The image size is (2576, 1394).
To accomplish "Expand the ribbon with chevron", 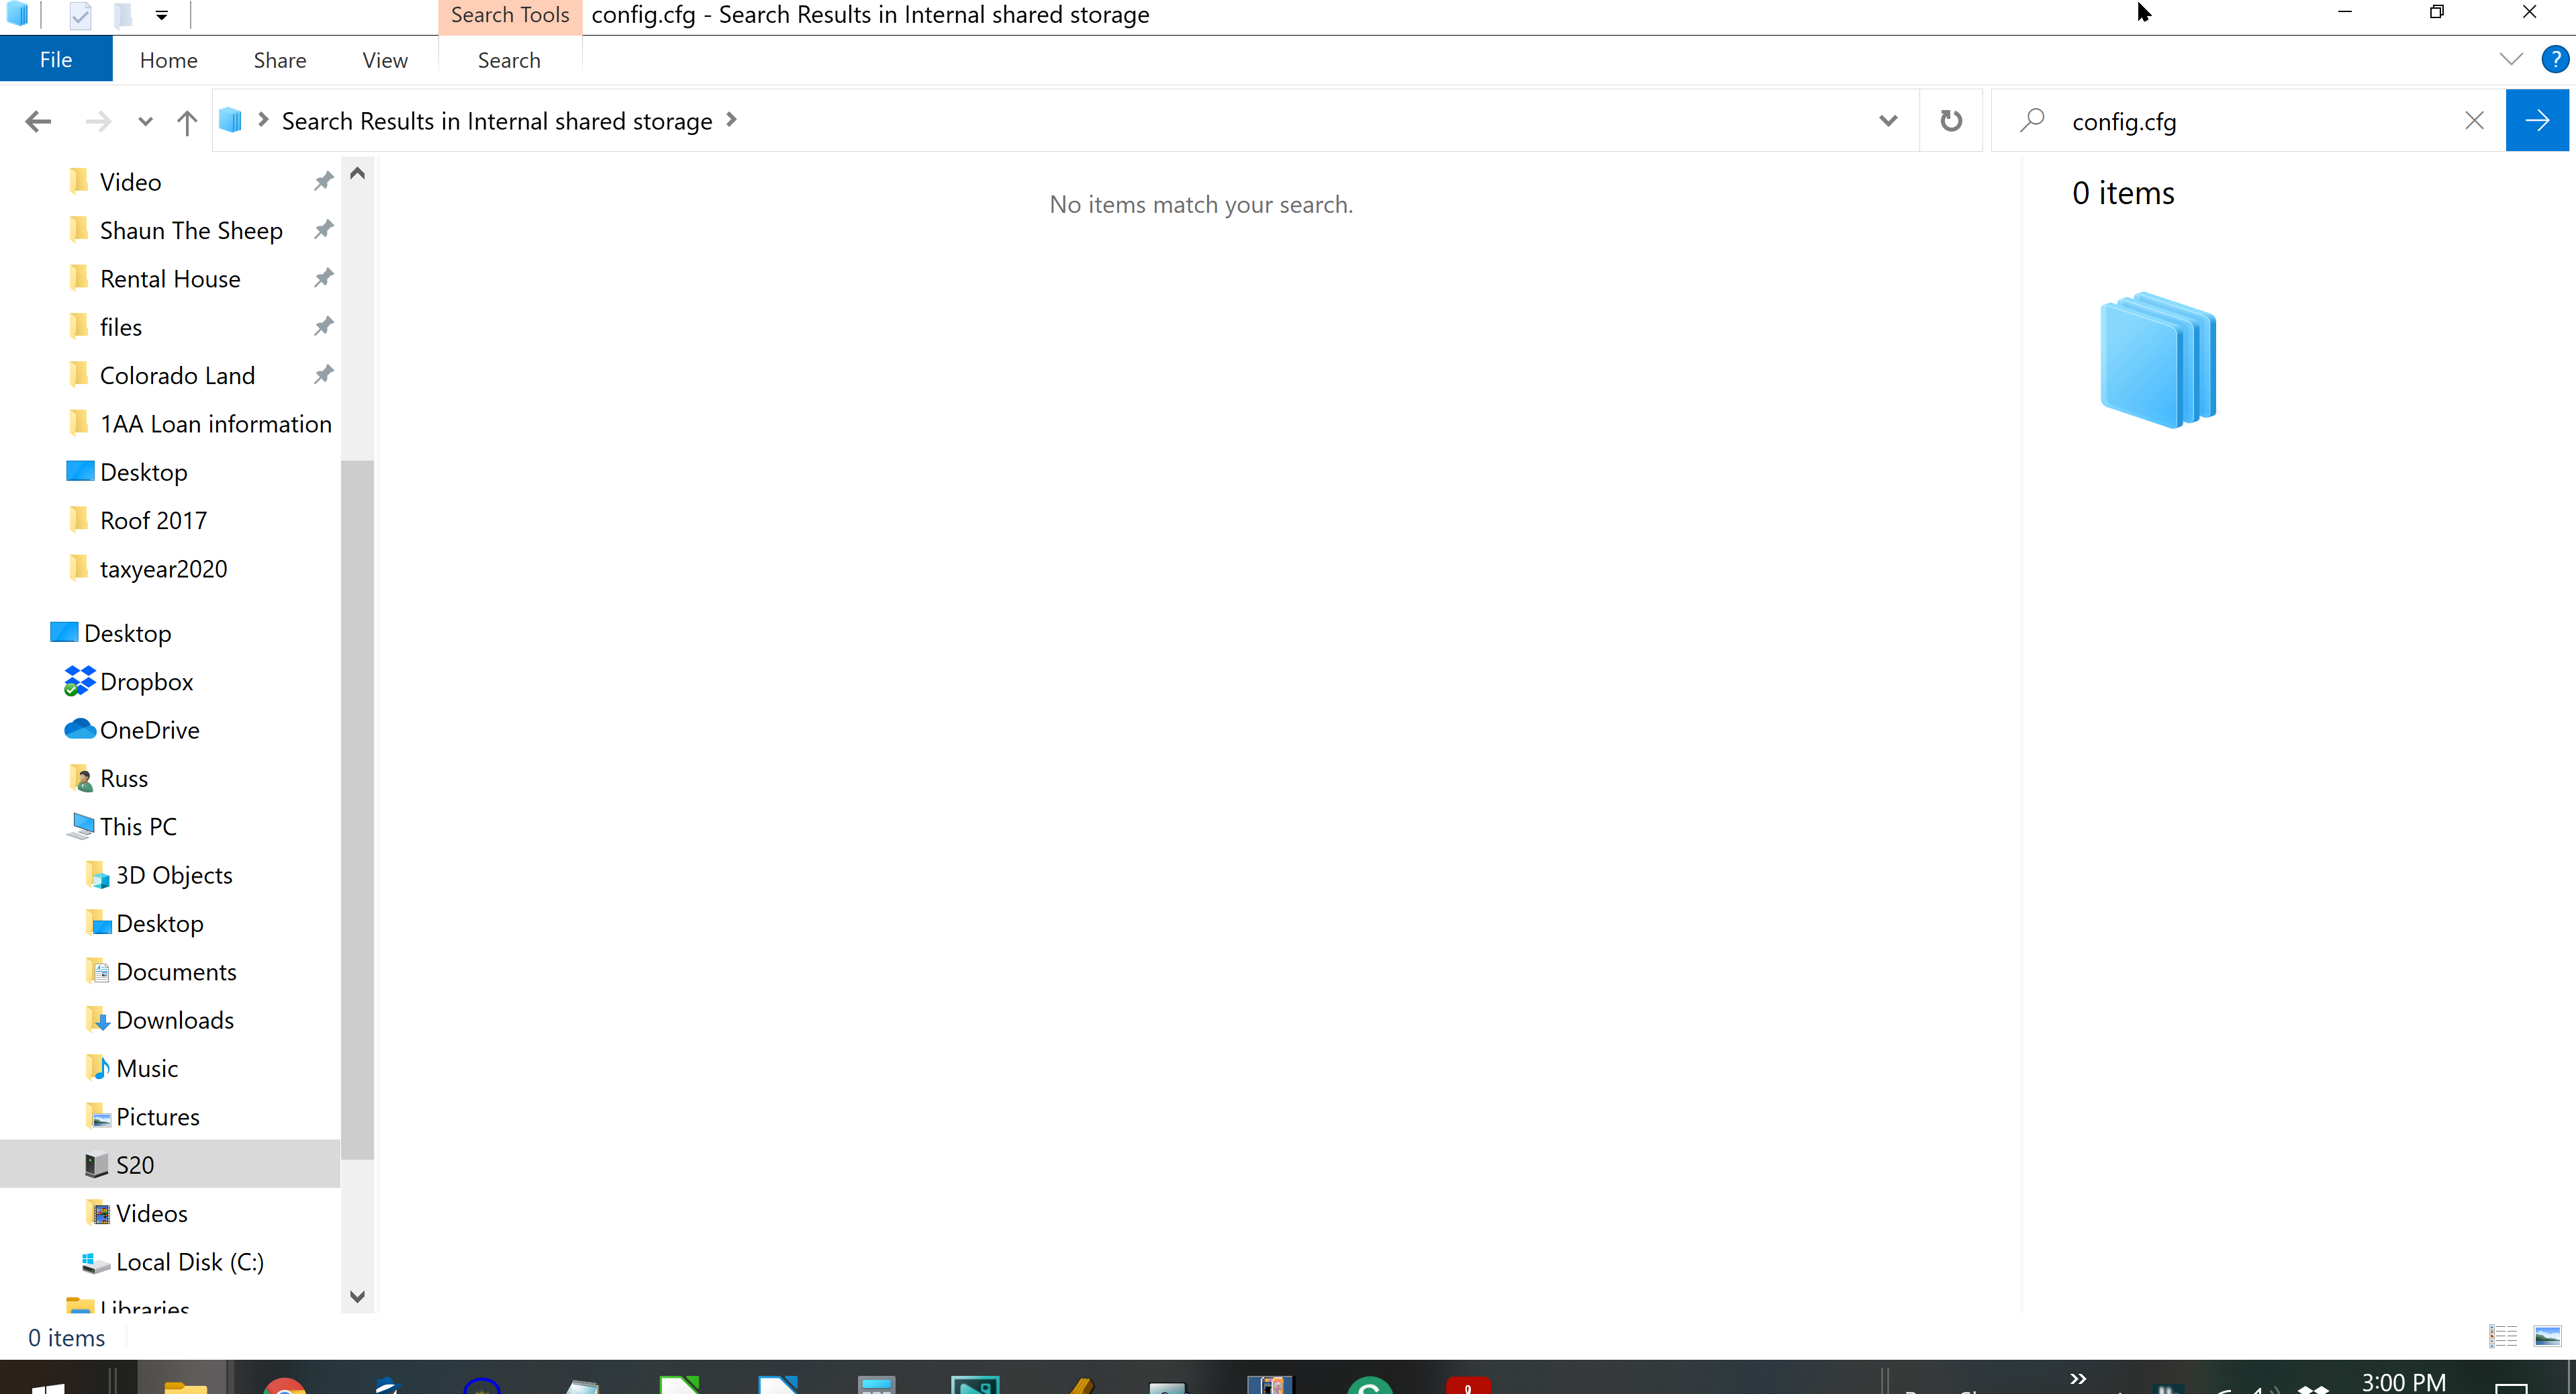I will (2510, 60).
